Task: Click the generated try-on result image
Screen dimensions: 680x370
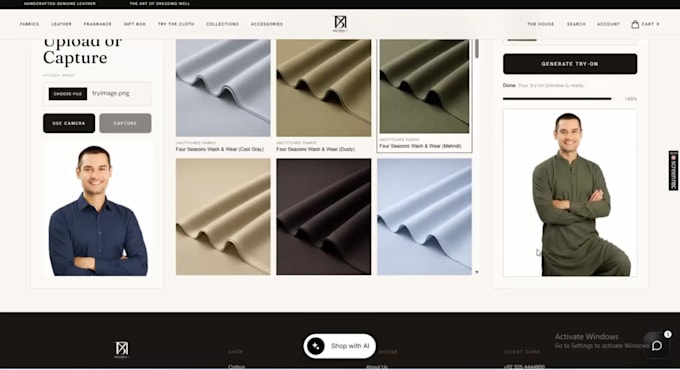Action: (570, 193)
